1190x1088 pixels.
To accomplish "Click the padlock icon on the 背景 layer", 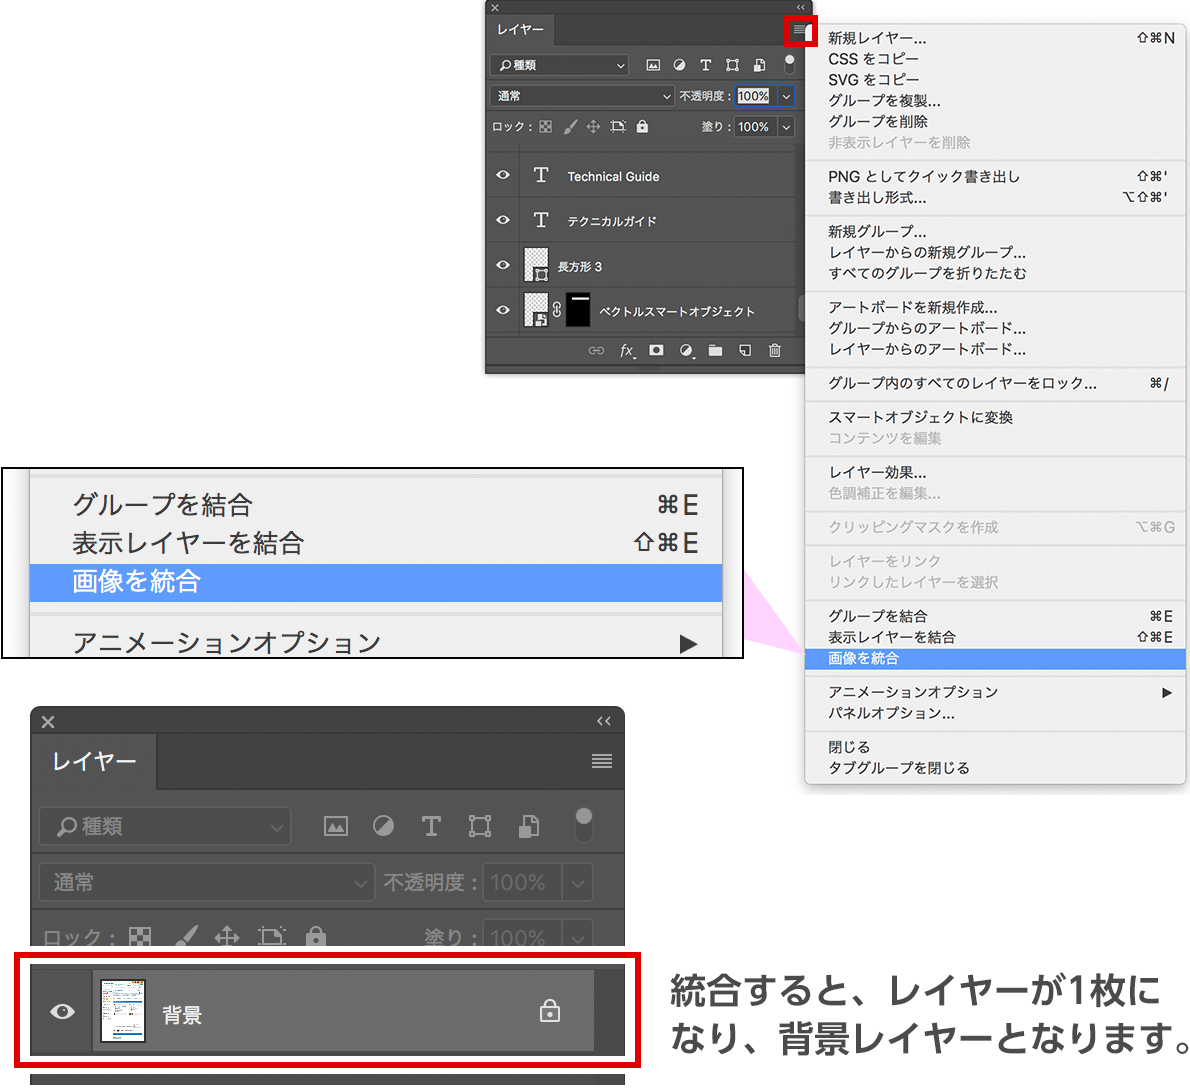I will tap(549, 1011).
